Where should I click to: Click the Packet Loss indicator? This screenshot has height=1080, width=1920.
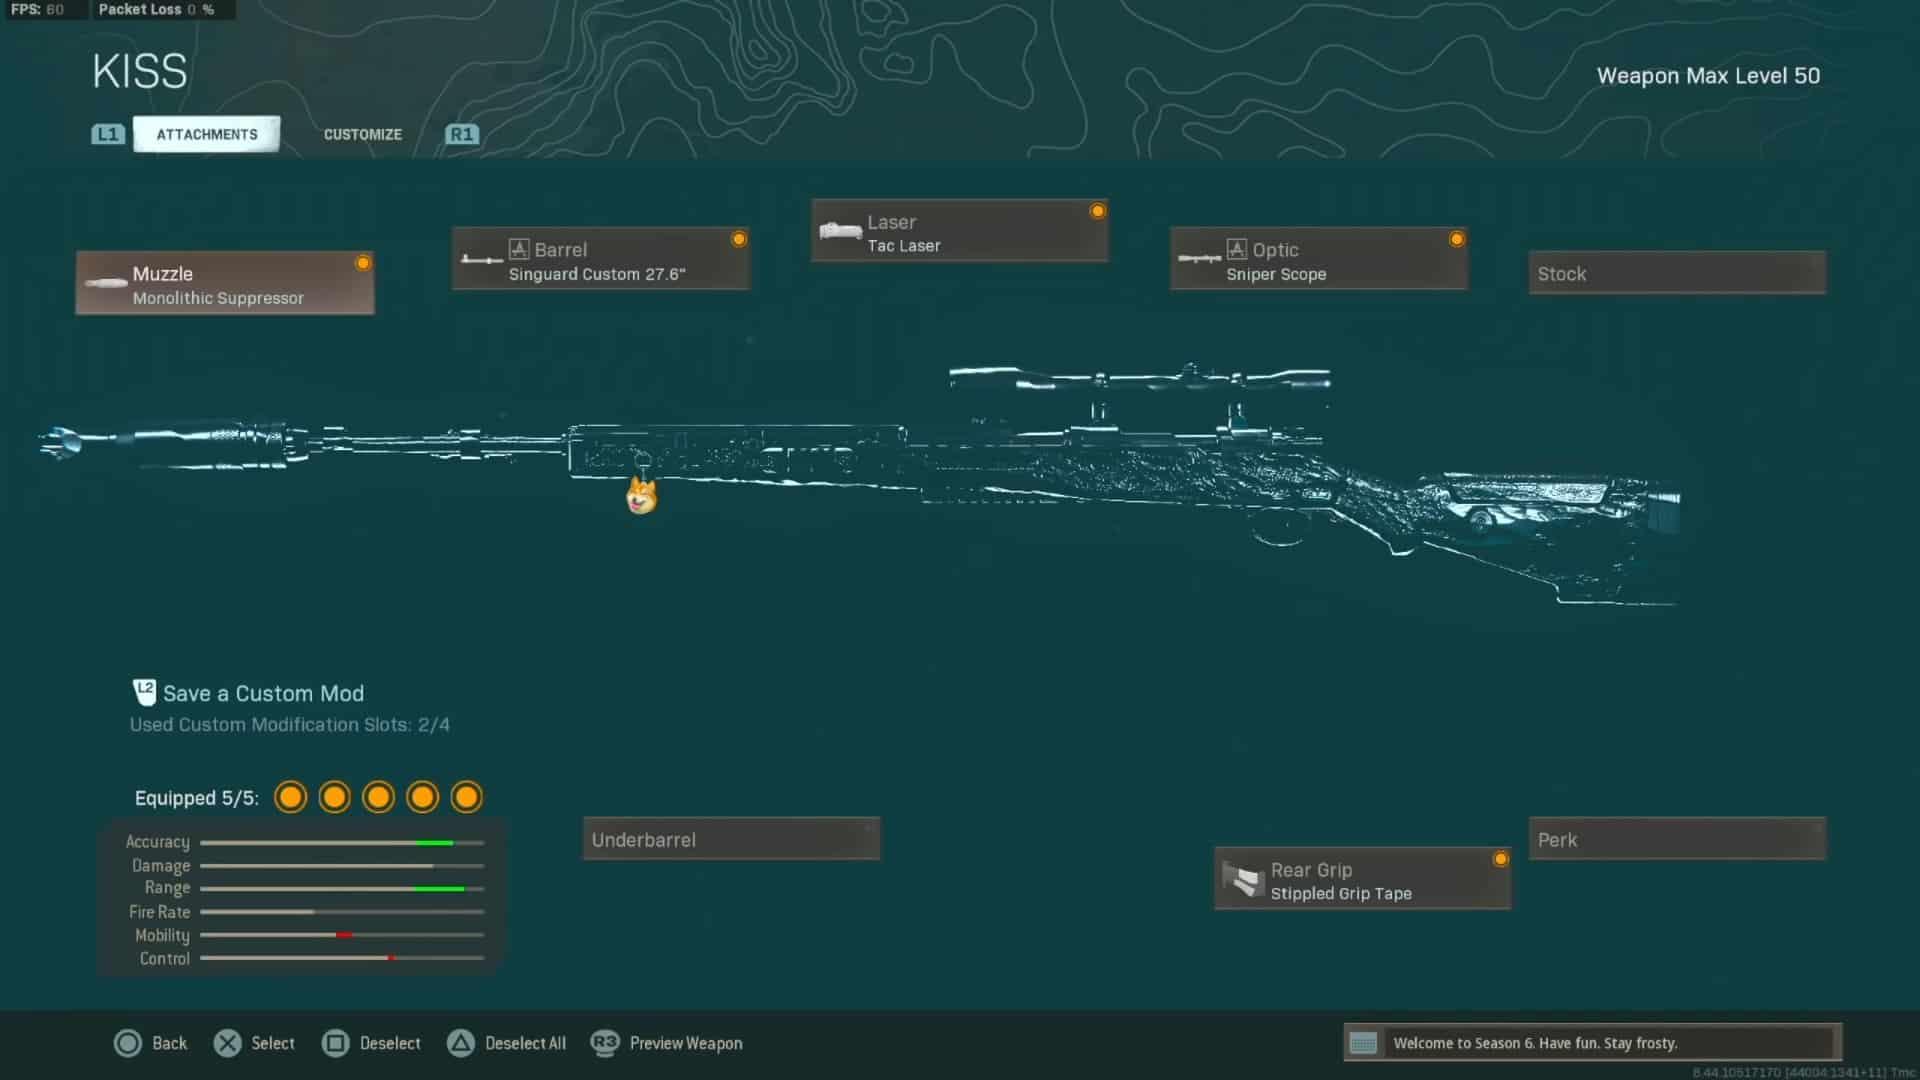coord(156,9)
